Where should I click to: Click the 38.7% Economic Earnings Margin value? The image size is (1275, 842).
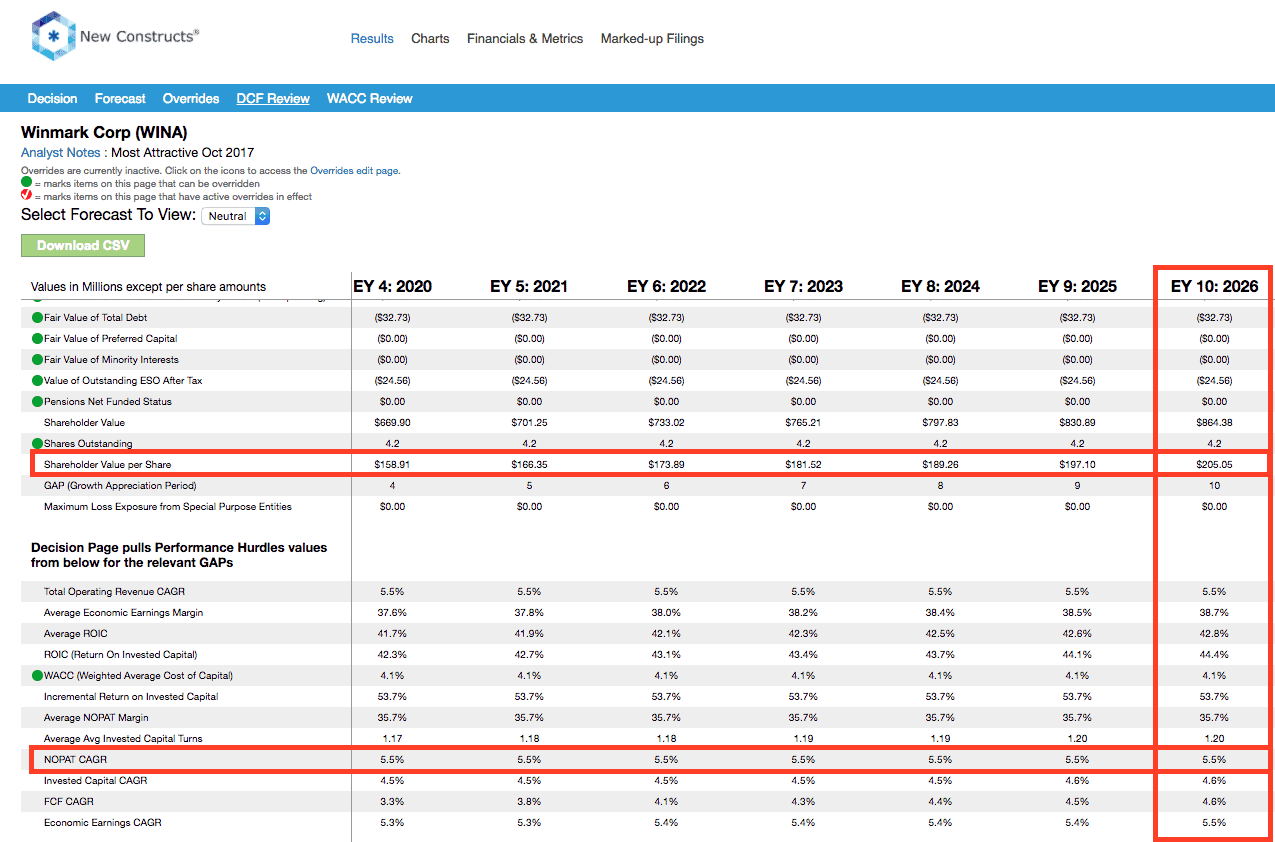click(x=1214, y=612)
